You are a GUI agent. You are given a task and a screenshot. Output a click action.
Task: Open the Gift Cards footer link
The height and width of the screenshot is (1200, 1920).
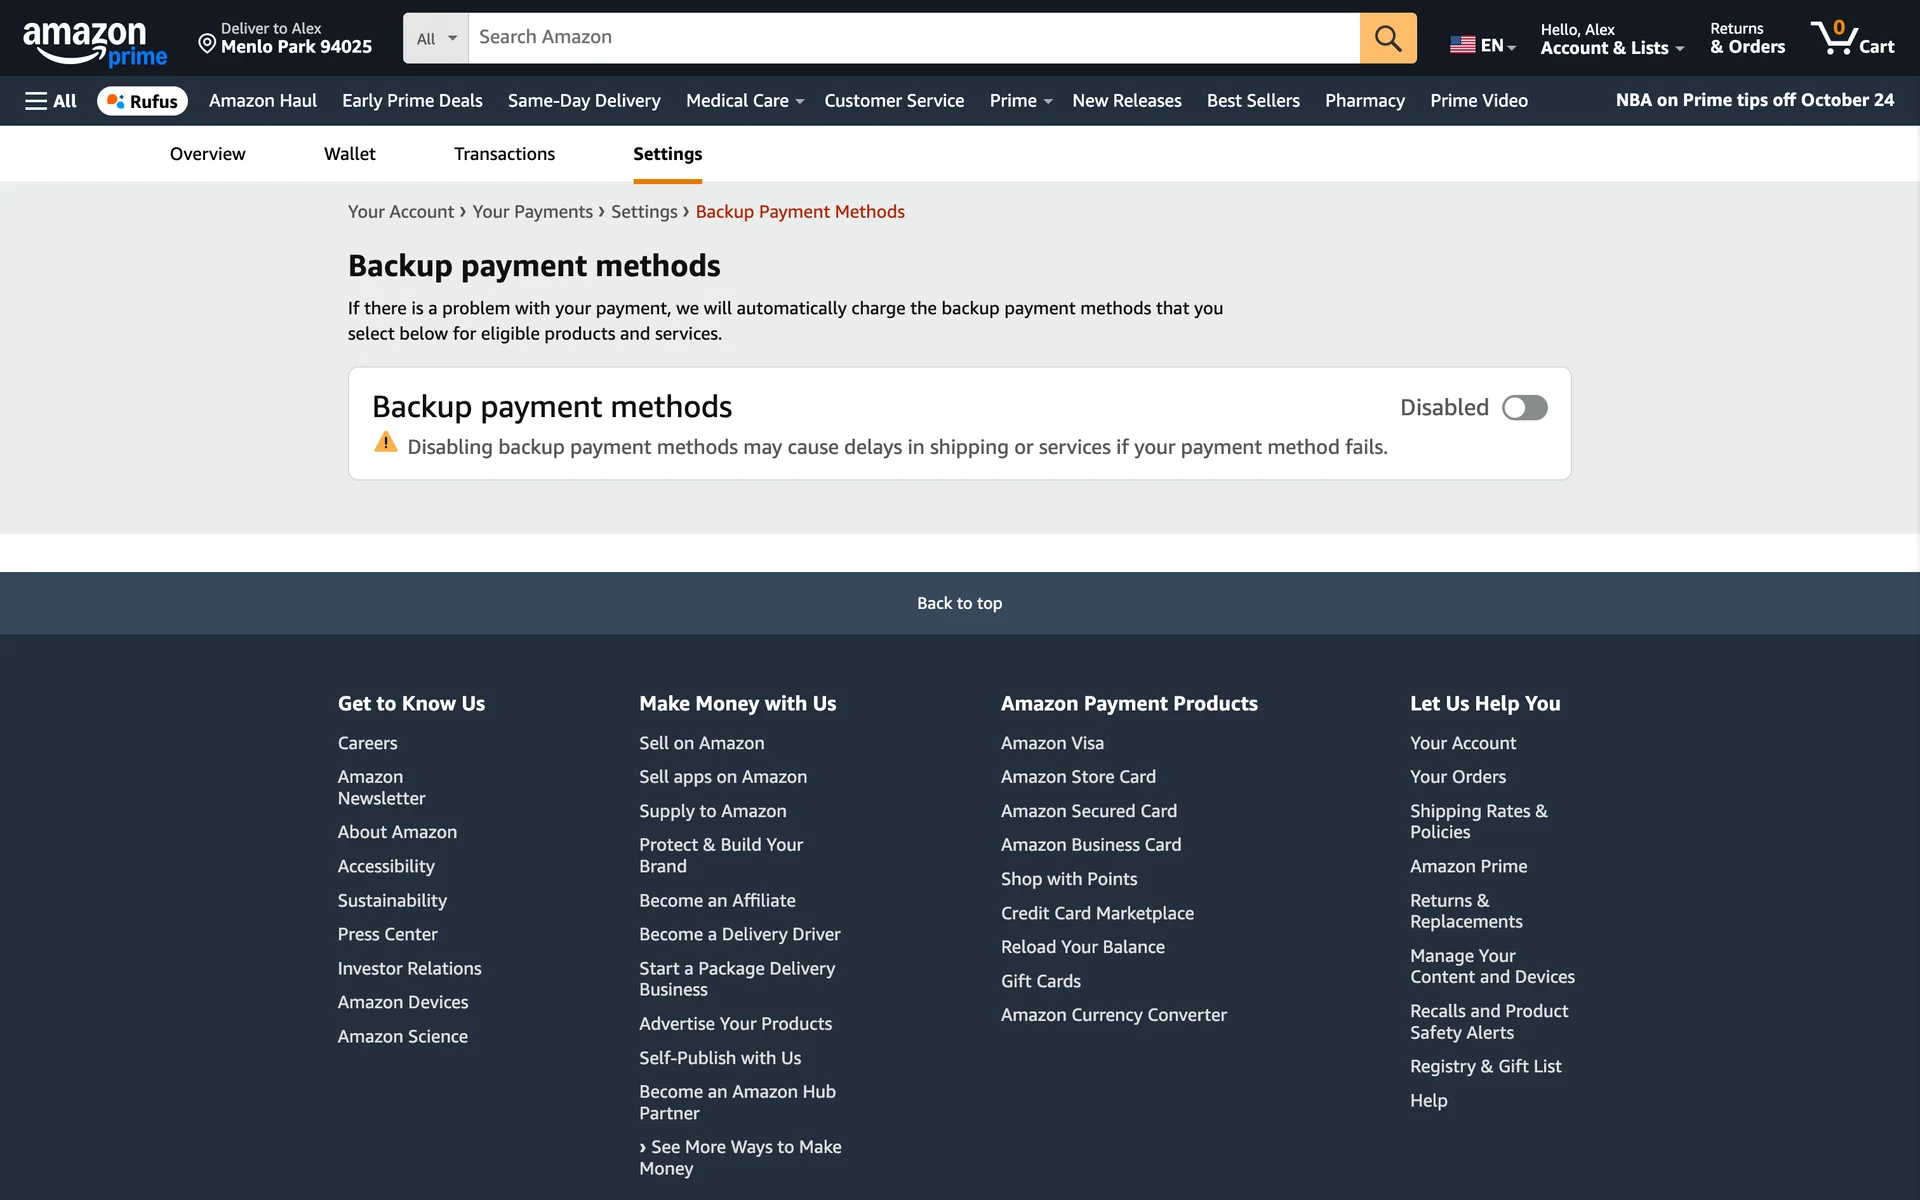pos(1040,981)
